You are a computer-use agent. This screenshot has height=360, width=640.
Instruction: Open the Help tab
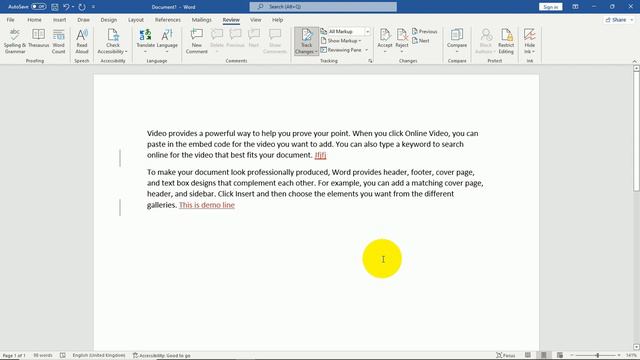pos(278,20)
